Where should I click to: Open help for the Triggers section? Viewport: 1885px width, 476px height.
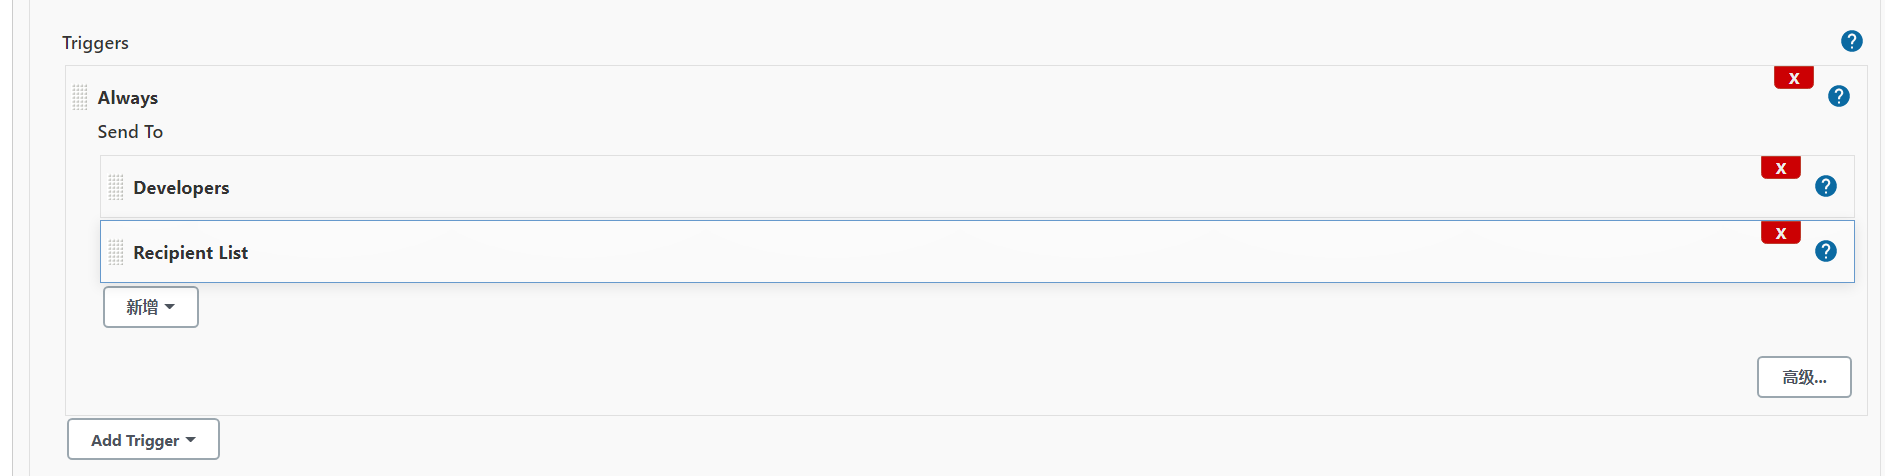[x=1851, y=41]
